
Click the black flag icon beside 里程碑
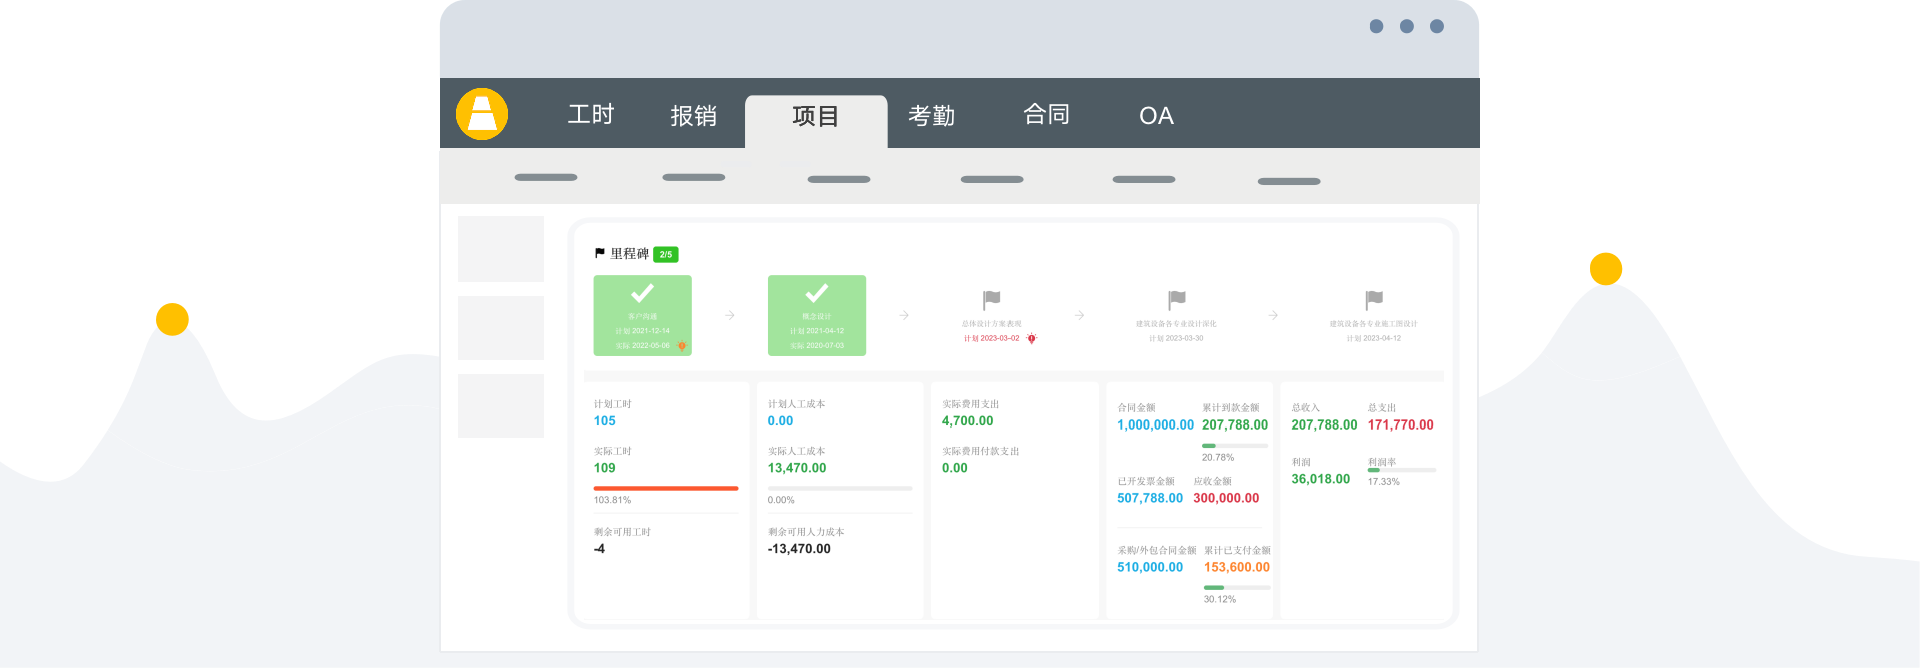coord(600,253)
